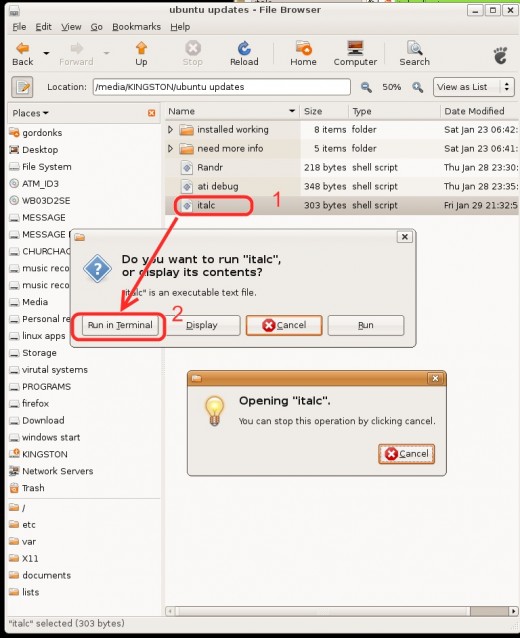Expand the 'installed working' folder
This screenshot has width=520, height=638.
170,129
